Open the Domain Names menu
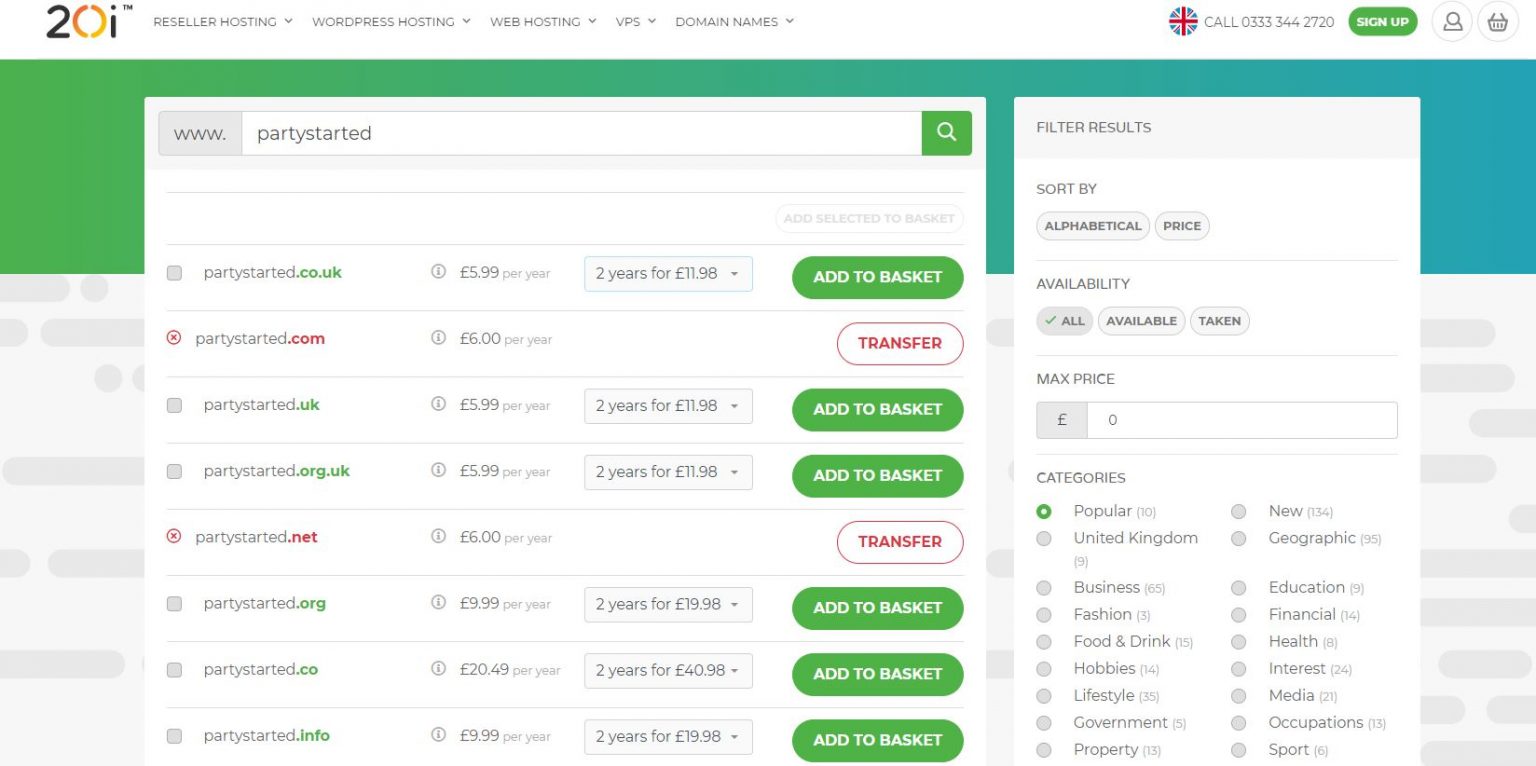1536x766 pixels. 734,21
